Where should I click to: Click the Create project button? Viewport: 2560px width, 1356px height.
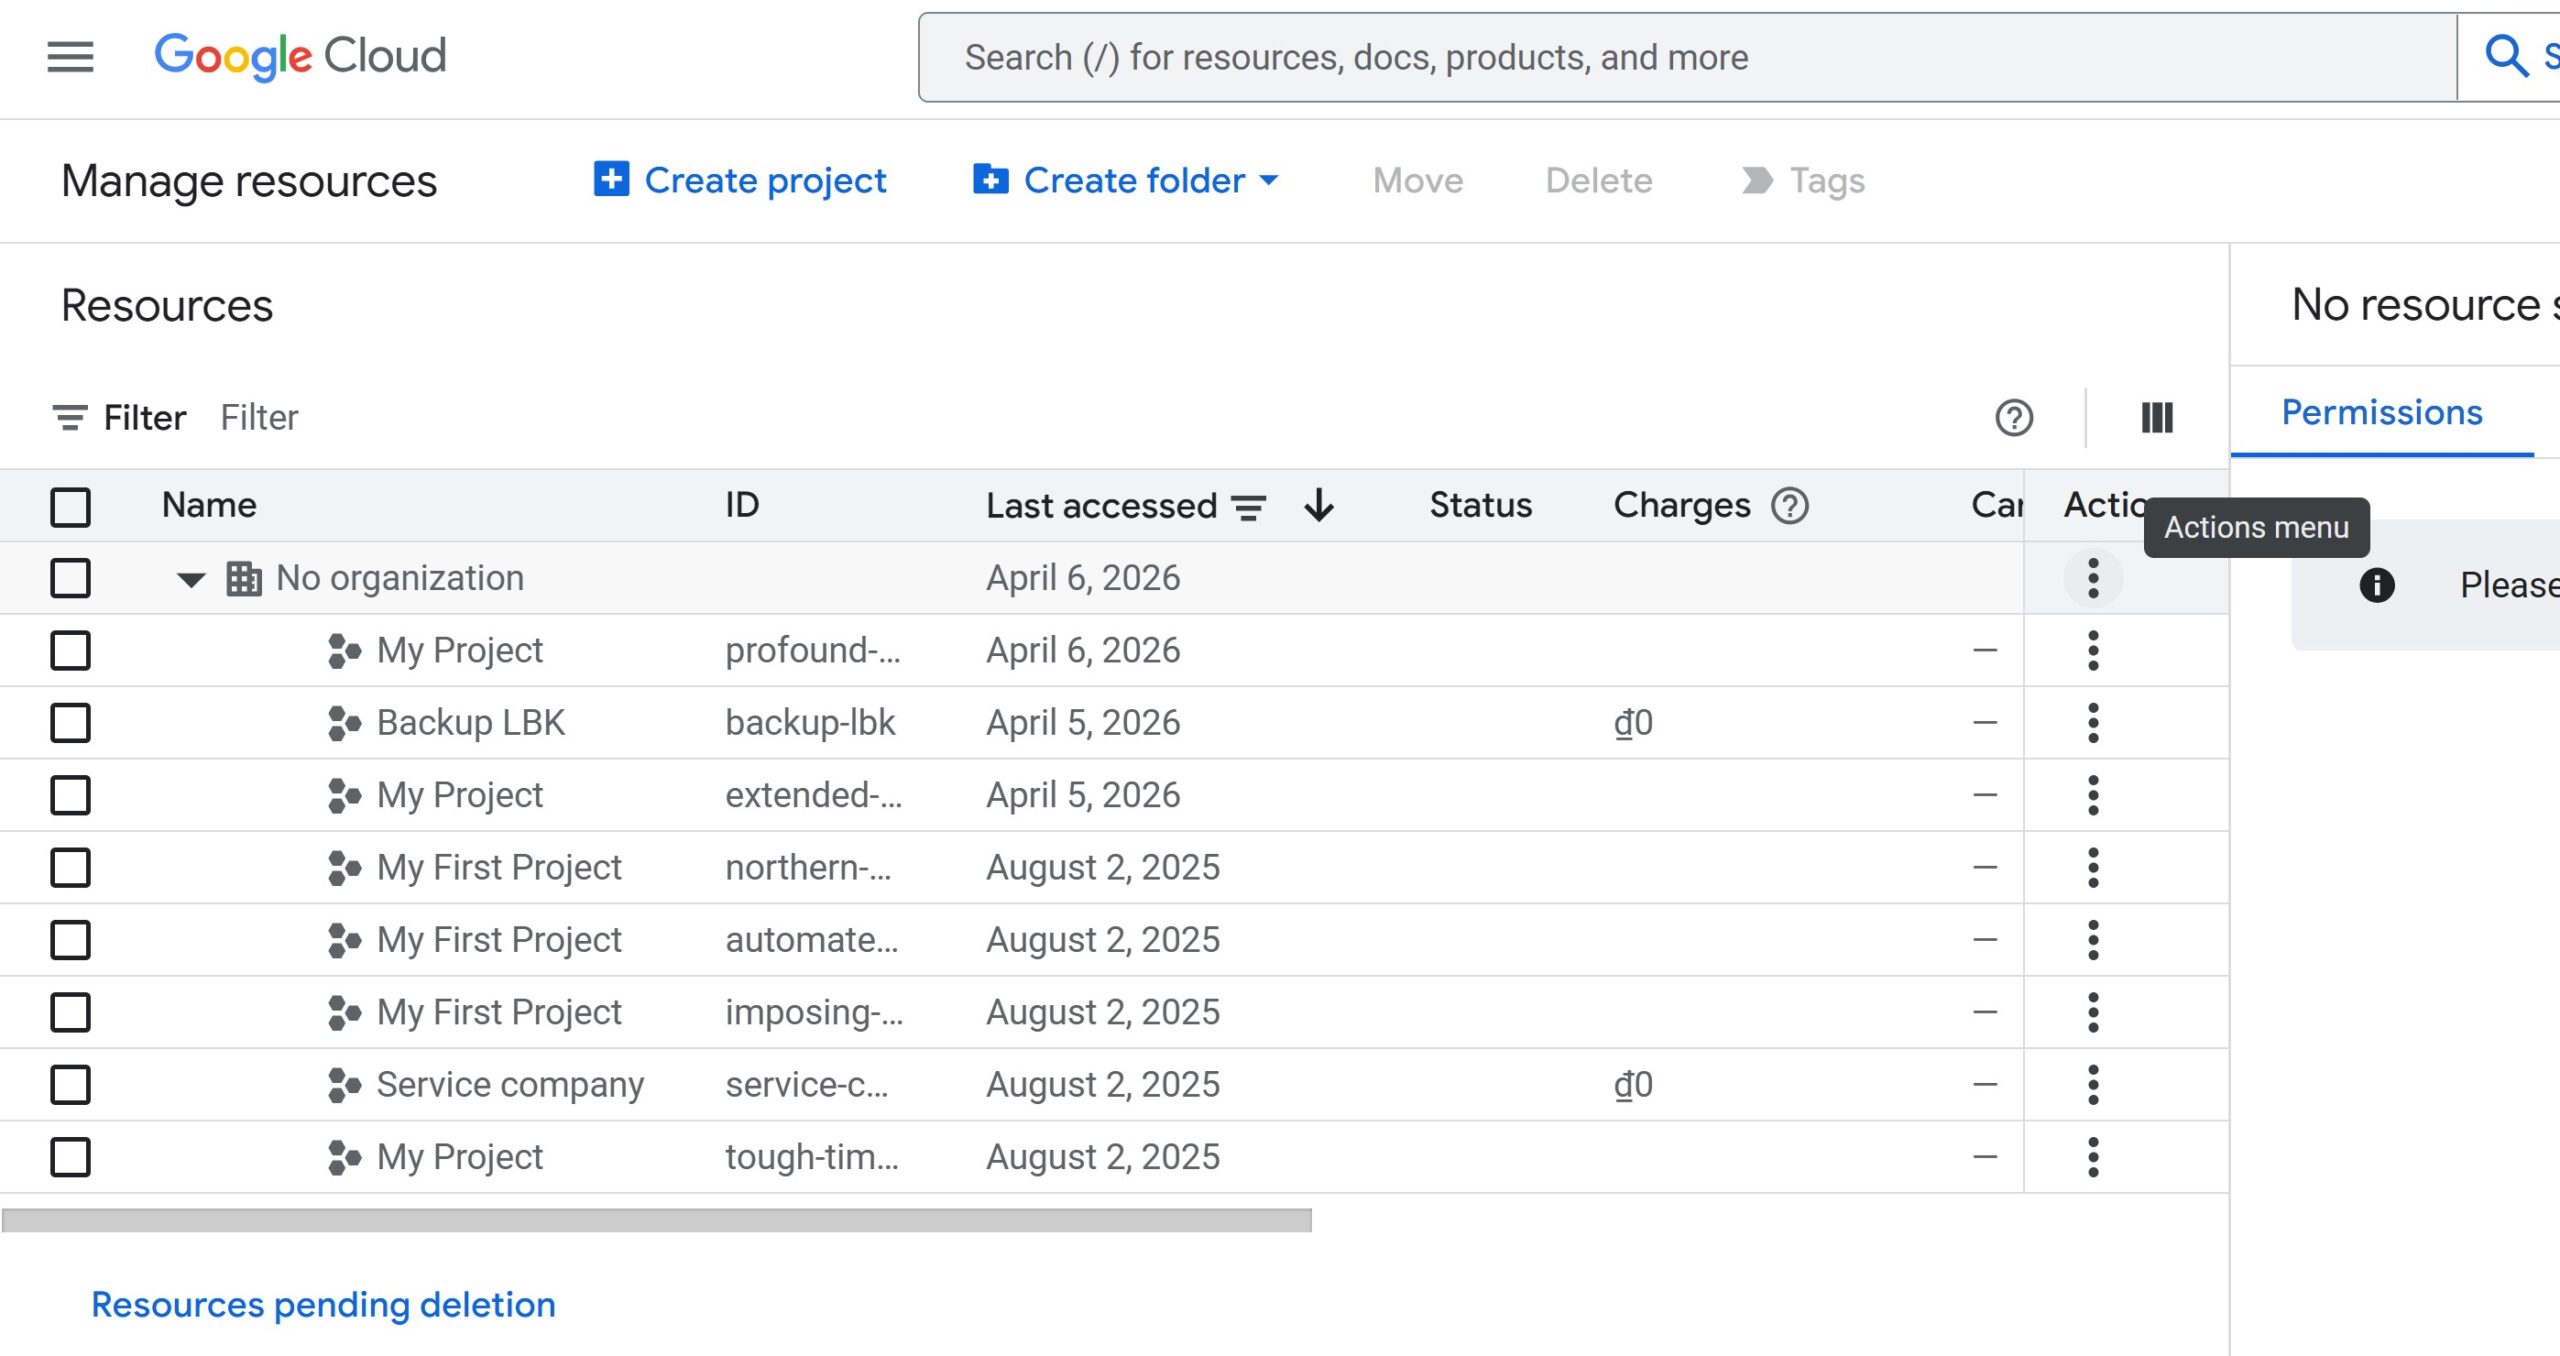[x=740, y=181]
